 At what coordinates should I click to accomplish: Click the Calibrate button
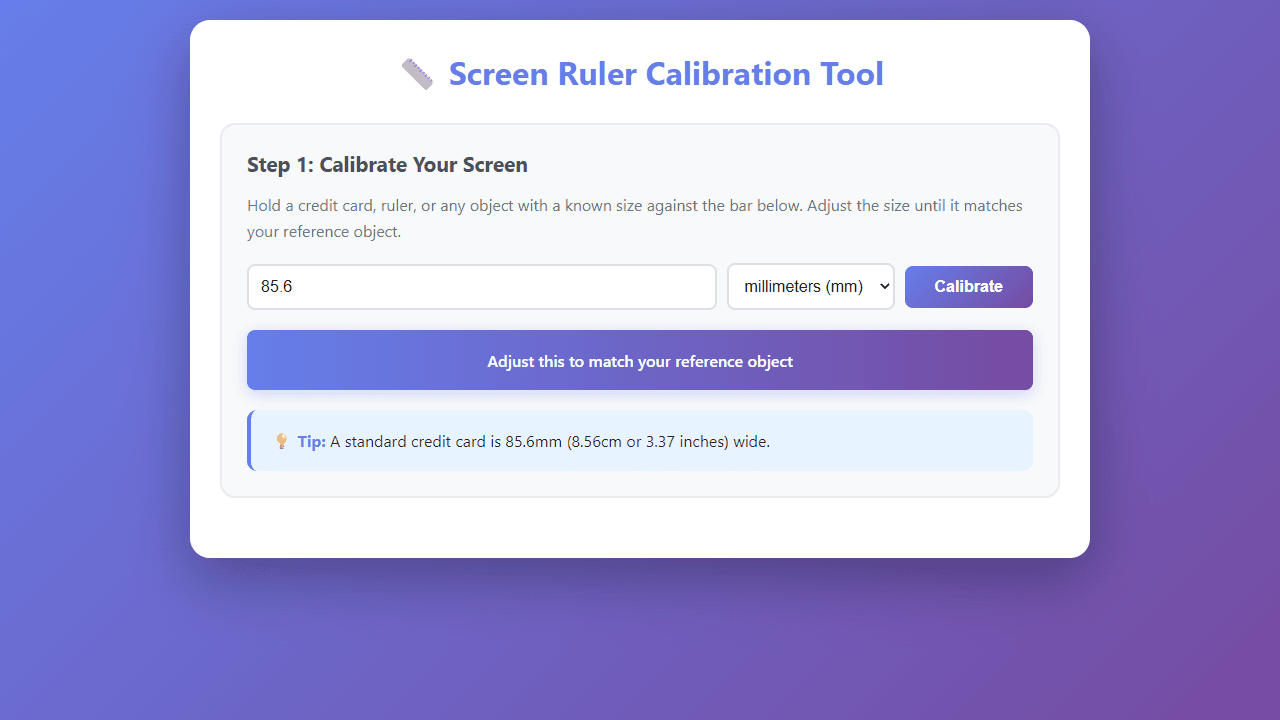pos(969,287)
